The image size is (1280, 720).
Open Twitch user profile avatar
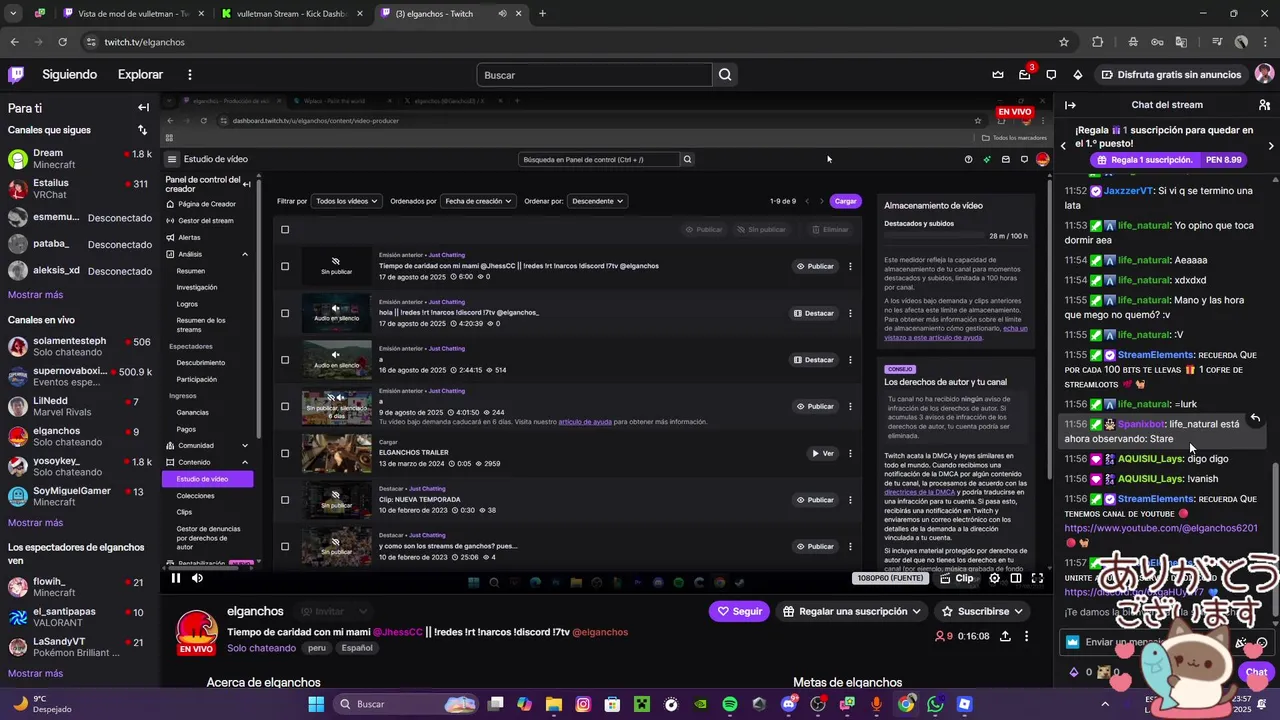[1264, 75]
